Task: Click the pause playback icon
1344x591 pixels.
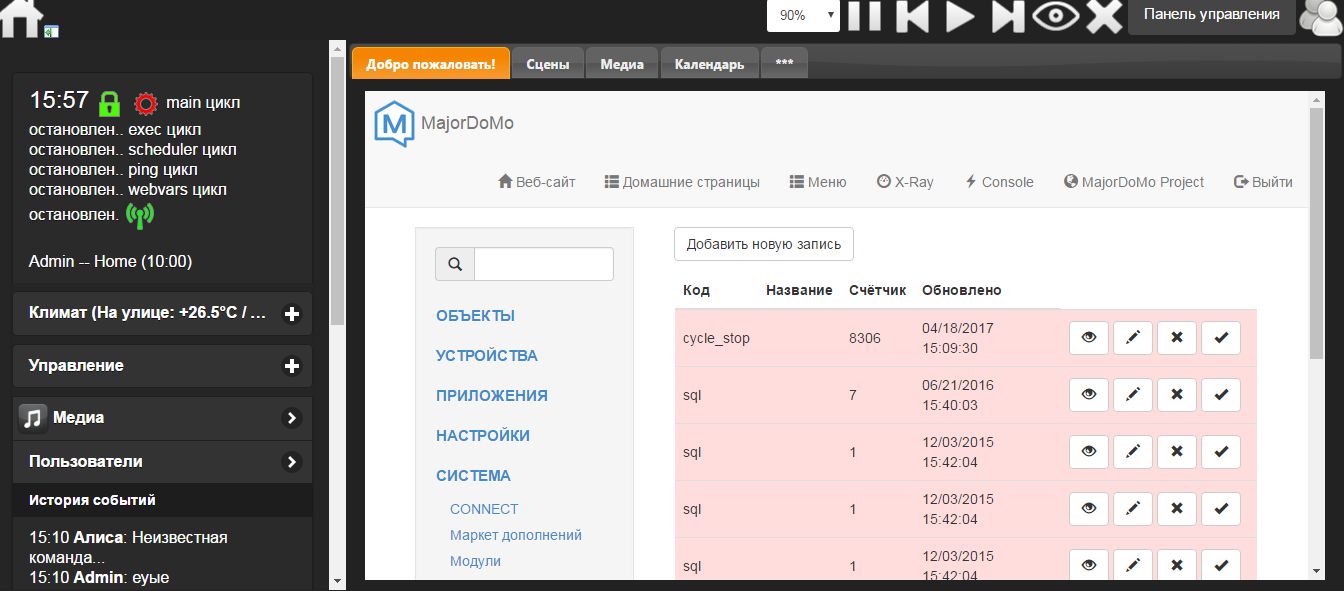Action: point(865,16)
